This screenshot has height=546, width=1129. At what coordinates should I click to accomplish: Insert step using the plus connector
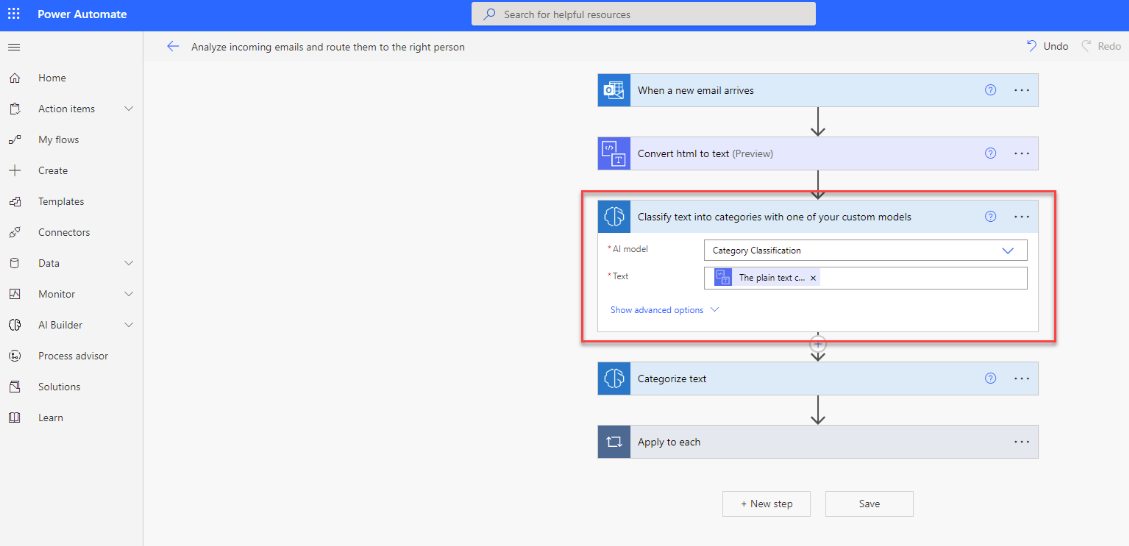(817, 344)
